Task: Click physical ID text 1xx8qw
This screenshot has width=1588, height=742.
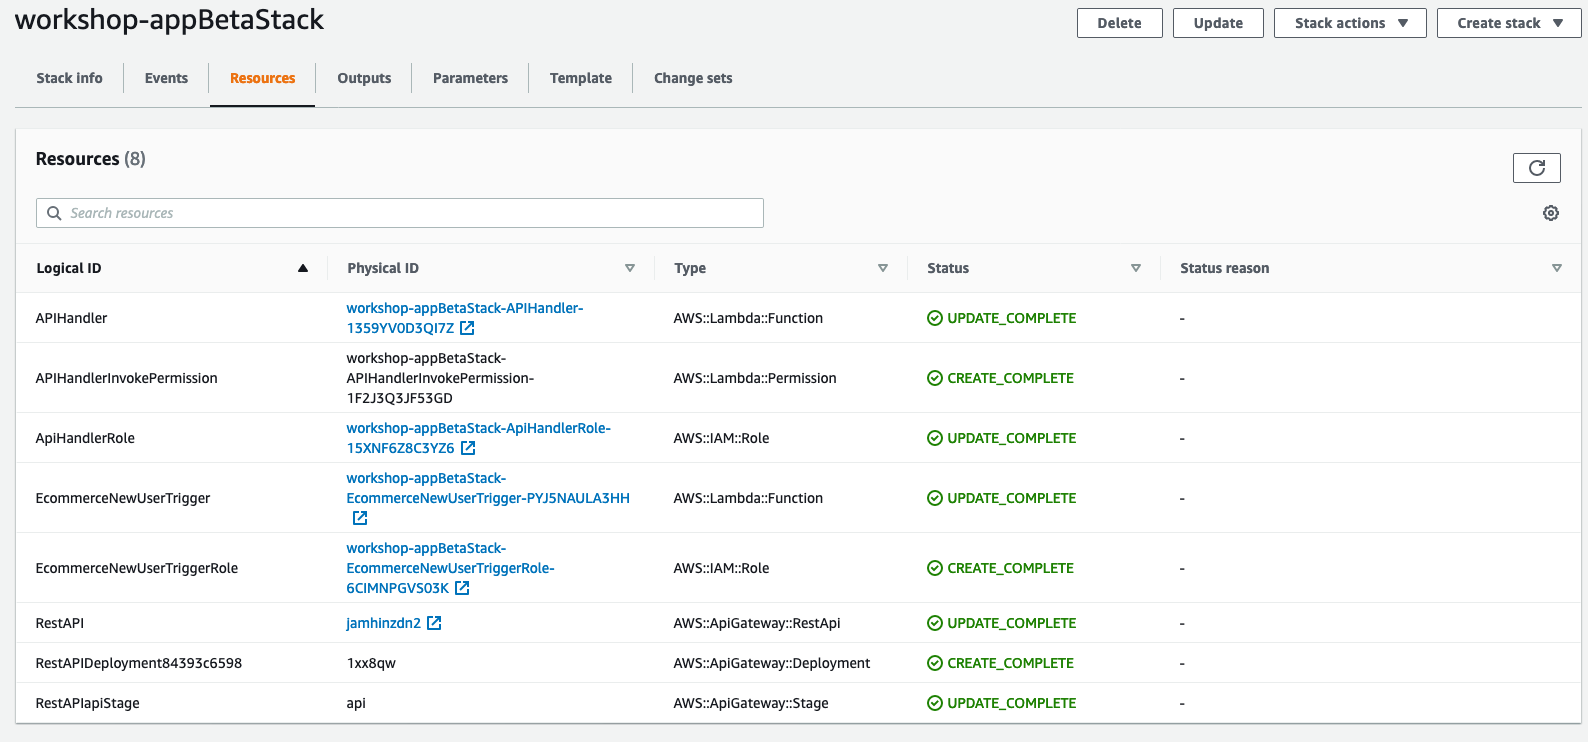Action: pos(371,663)
